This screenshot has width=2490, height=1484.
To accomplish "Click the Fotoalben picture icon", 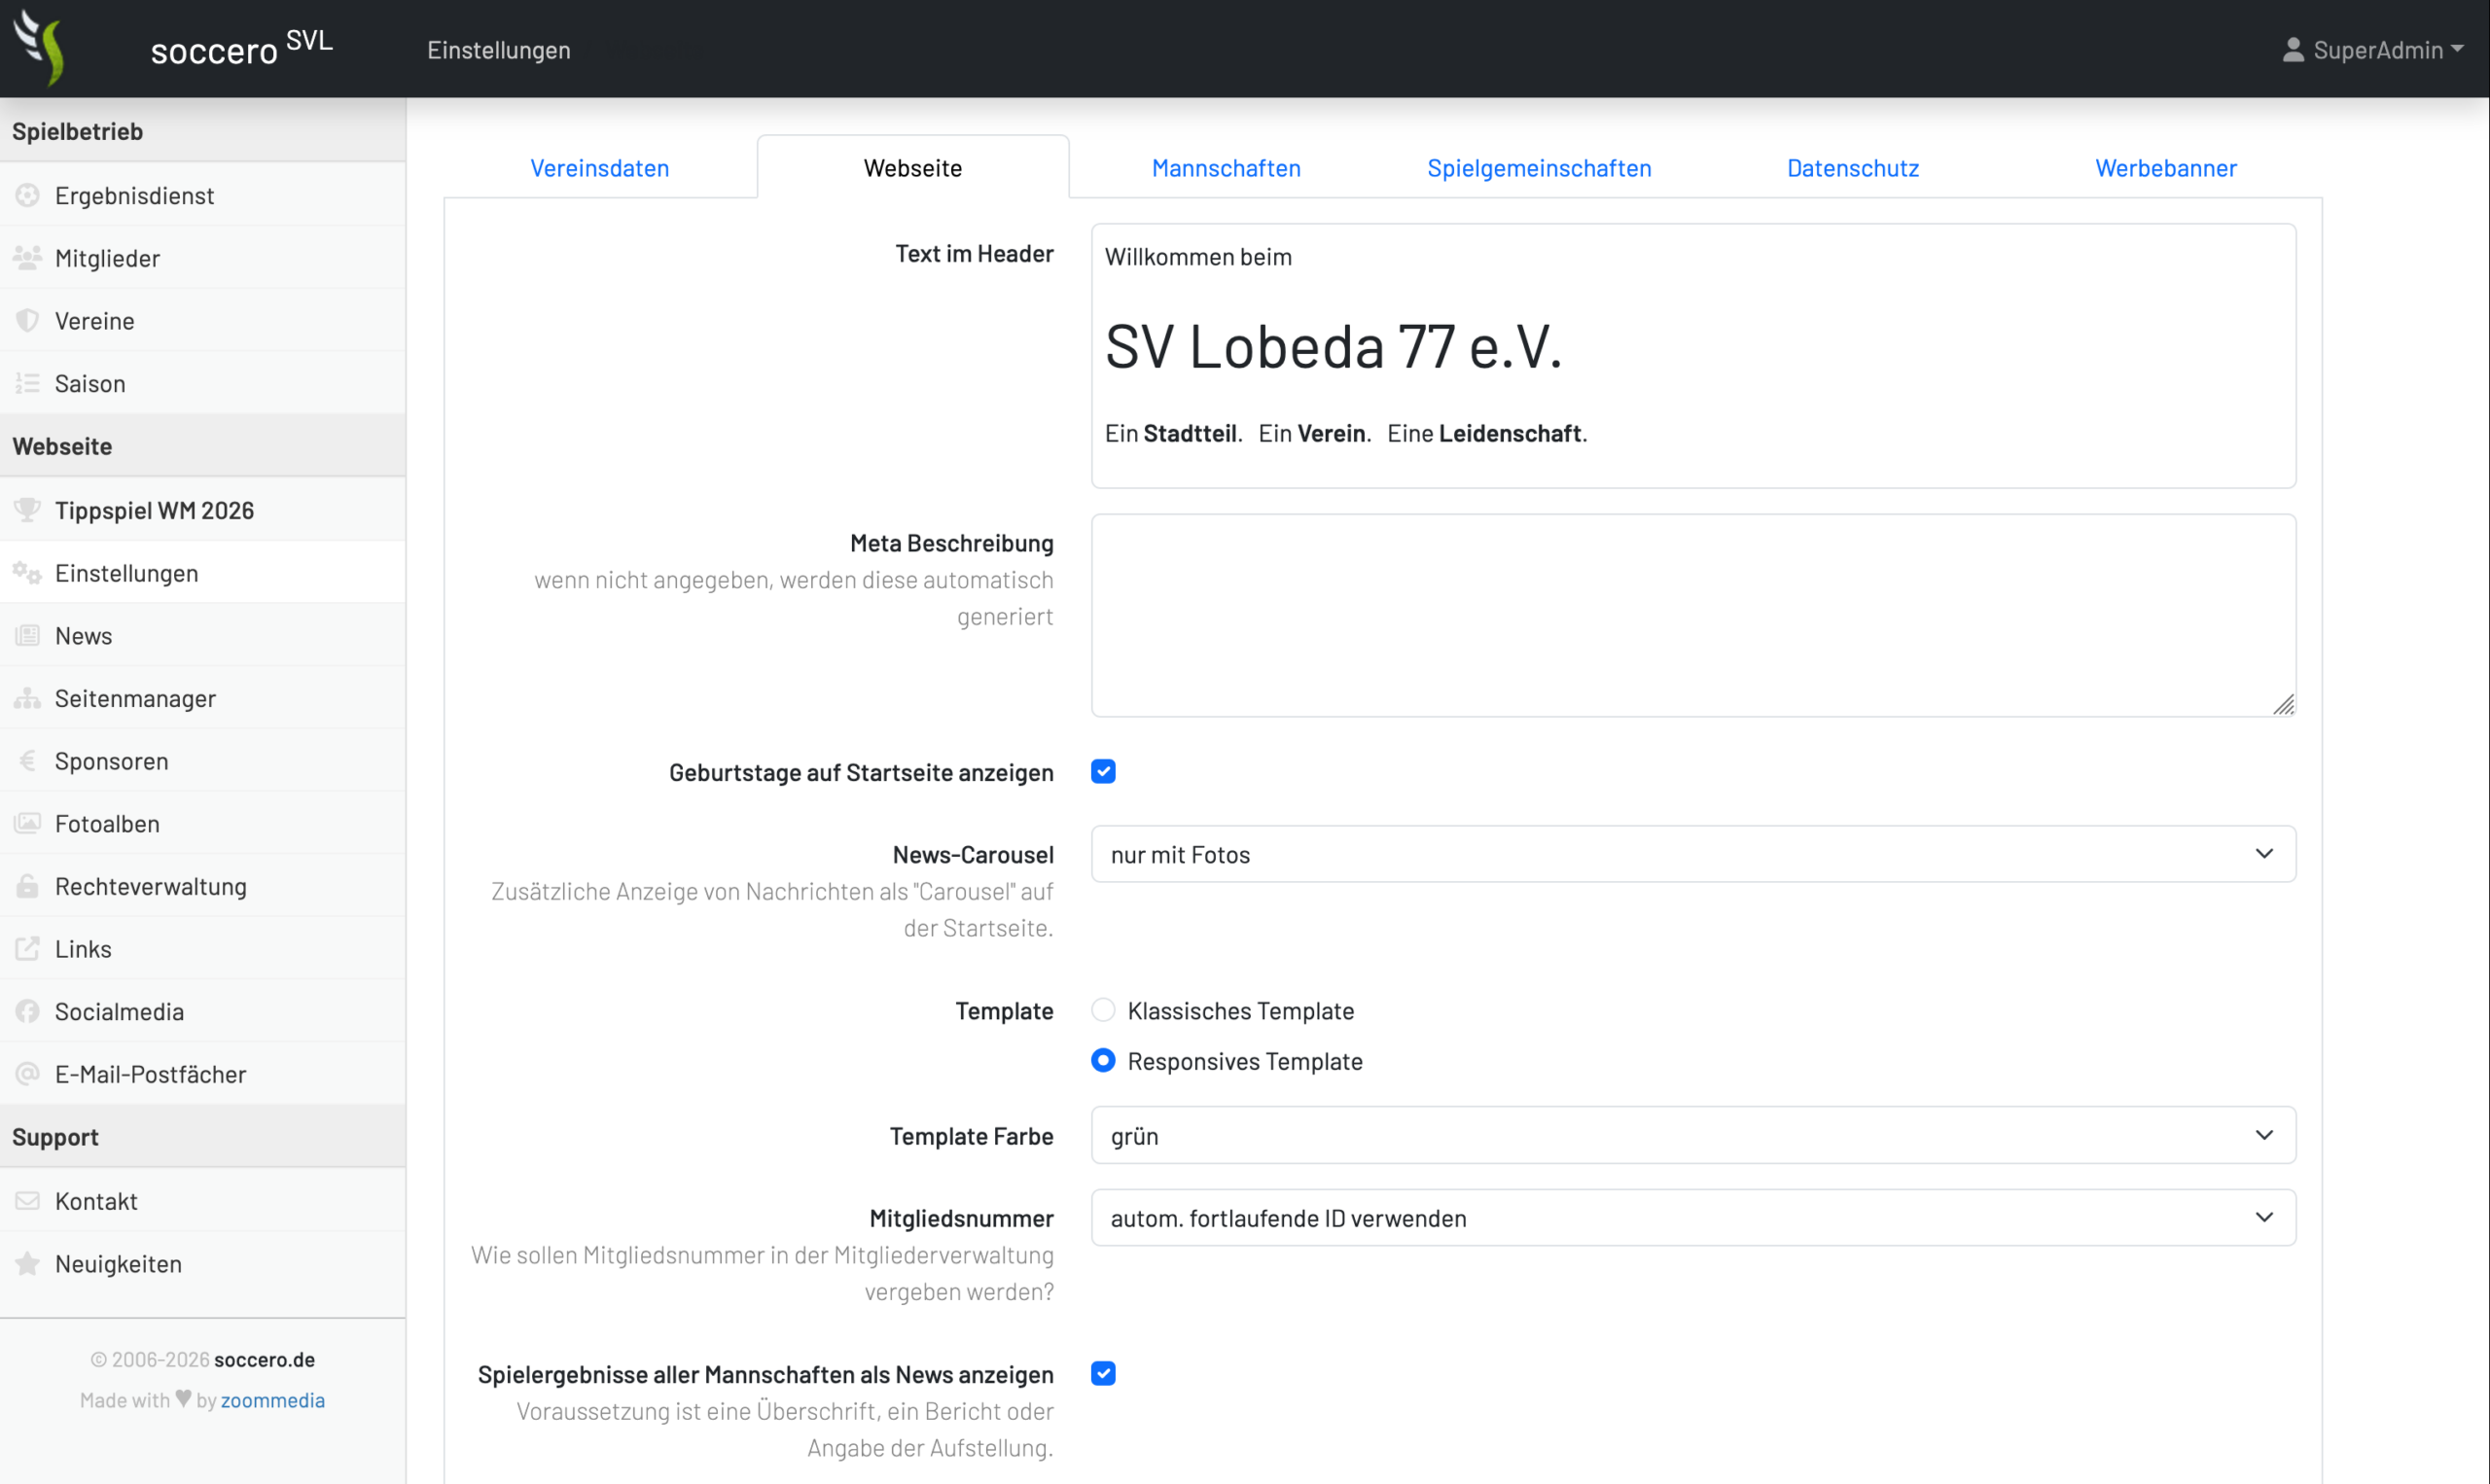I will pyautogui.click(x=28, y=823).
